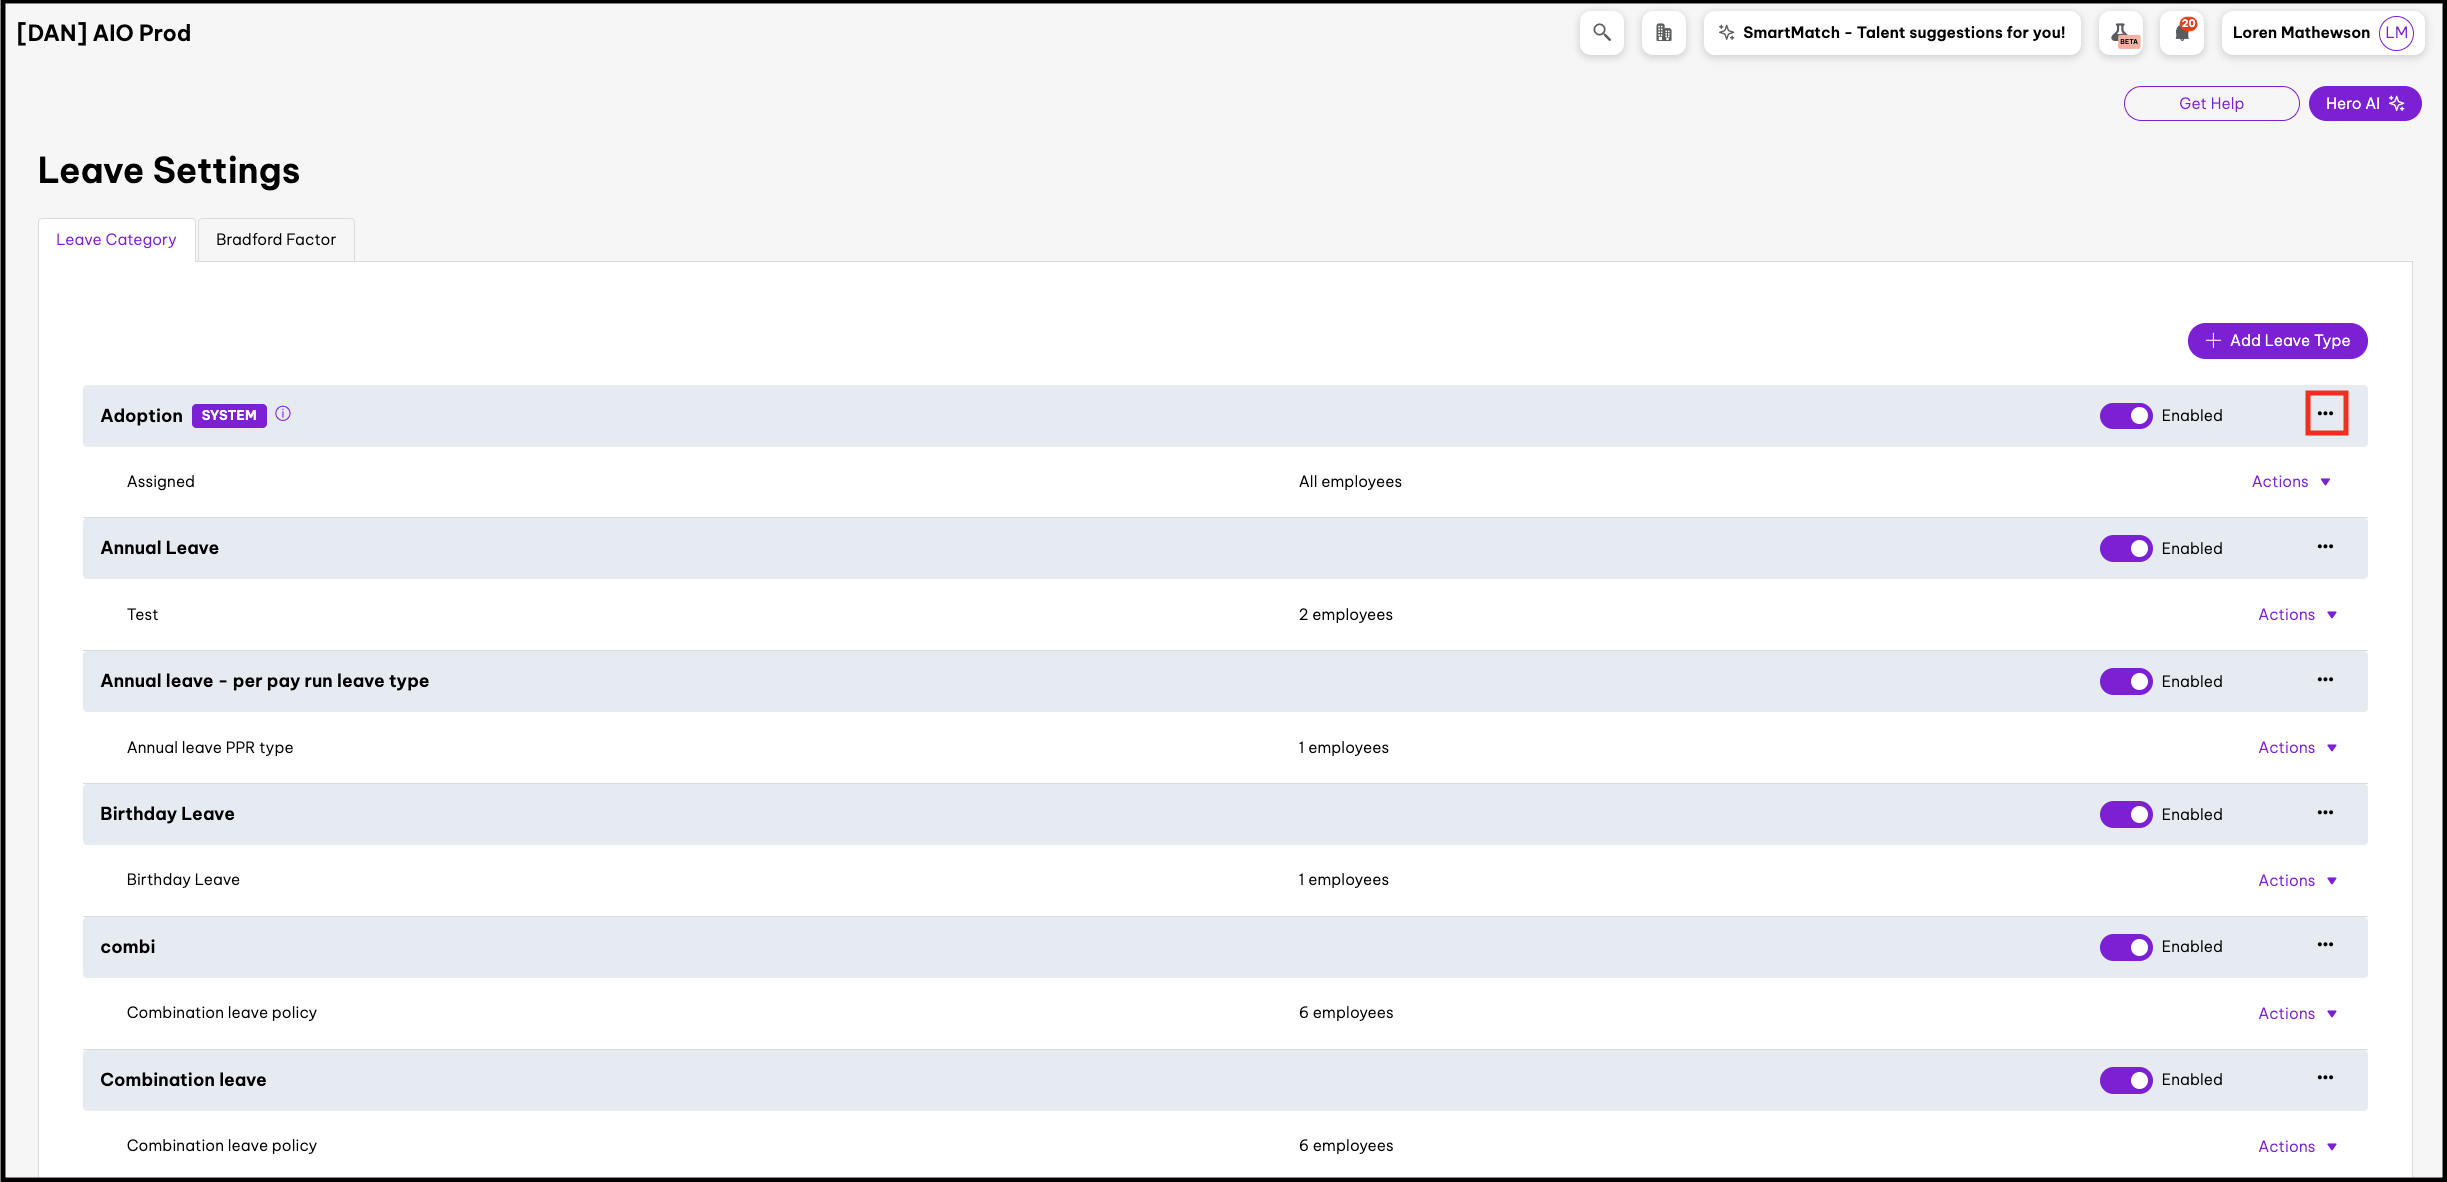
Task: Click the Add Leave Type button
Action: 2277,341
